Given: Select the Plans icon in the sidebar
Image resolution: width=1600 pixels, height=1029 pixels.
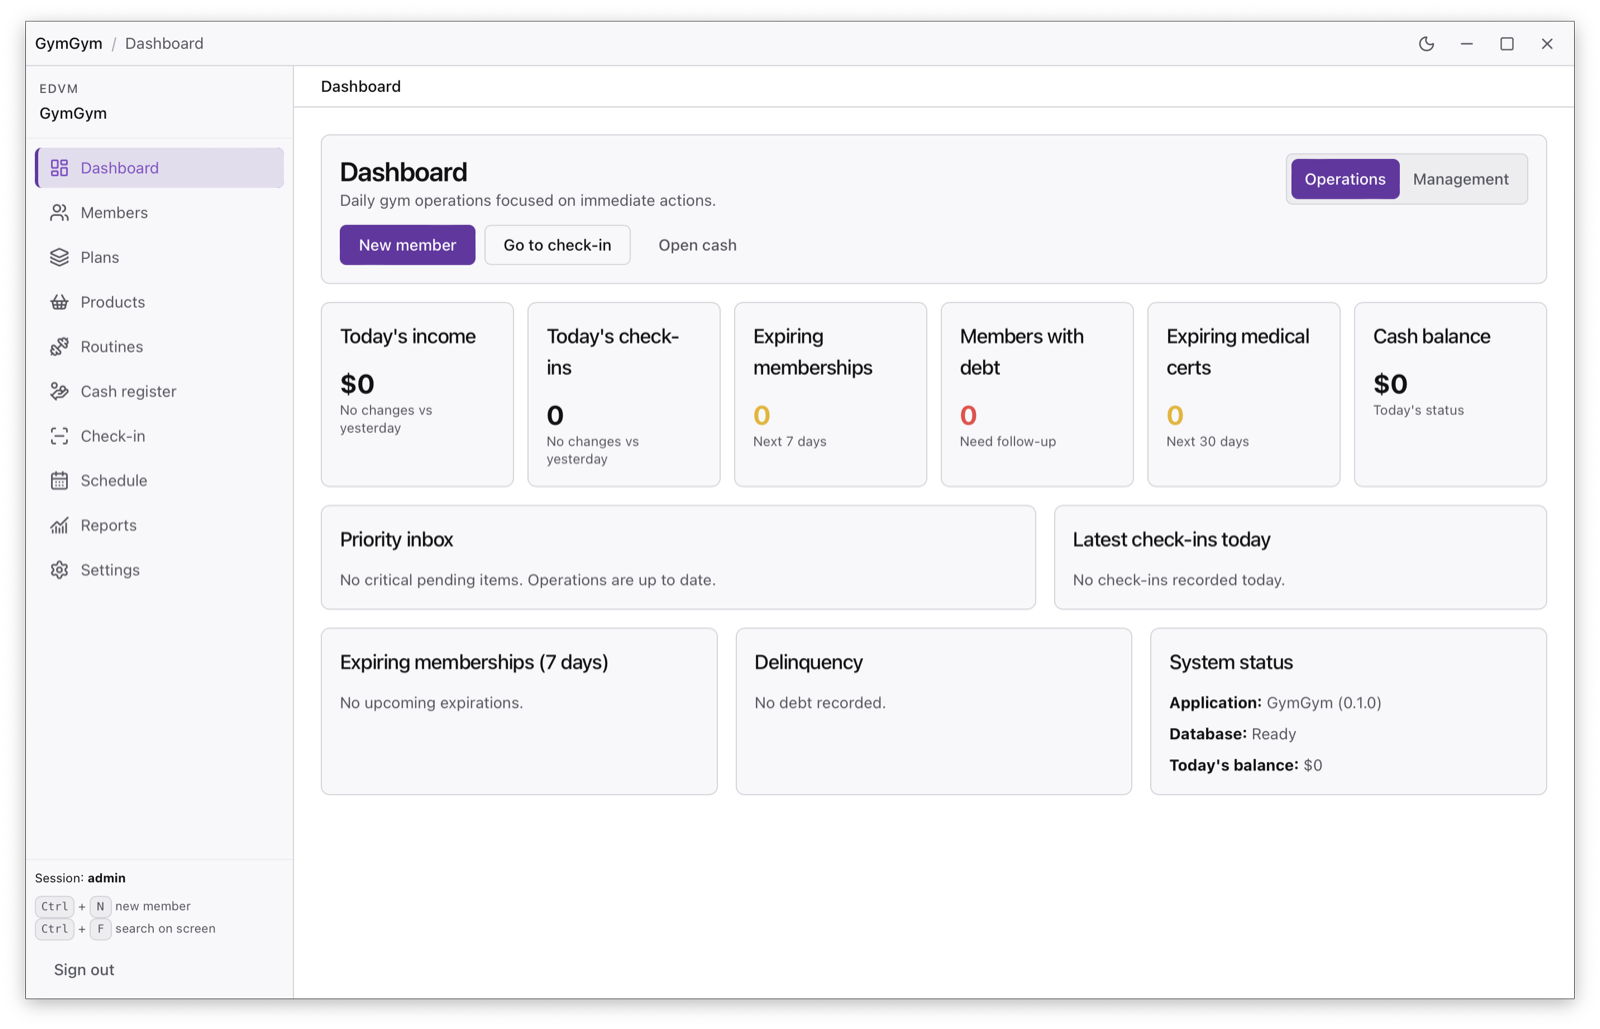Looking at the screenshot, I should pyautogui.click(x=60, y=257).
